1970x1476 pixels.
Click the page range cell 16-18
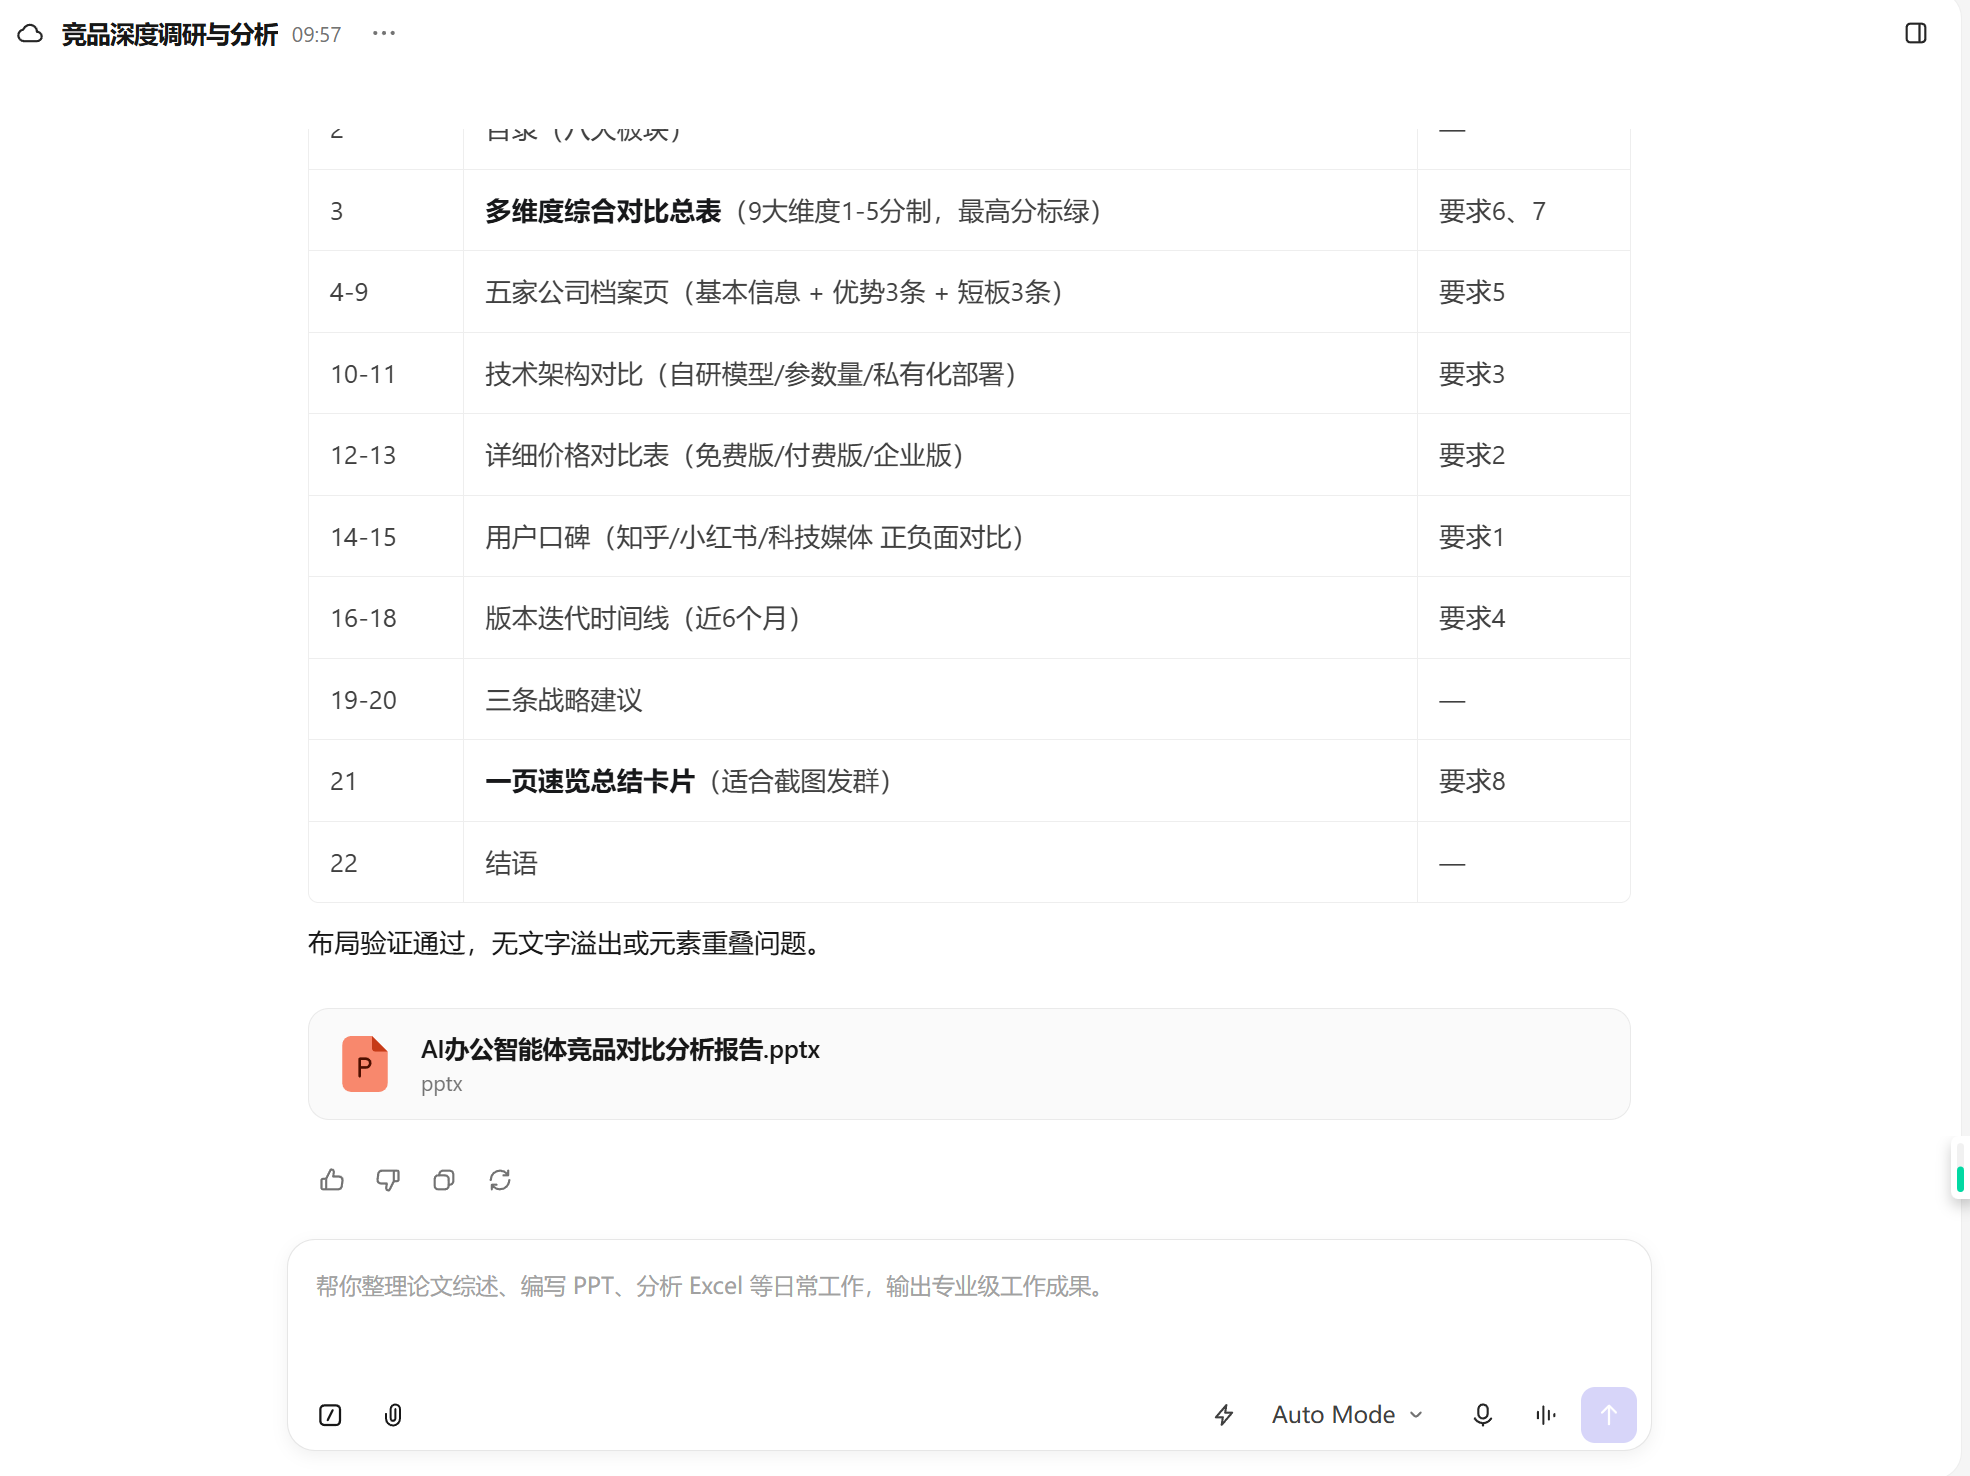click(386, 618)
